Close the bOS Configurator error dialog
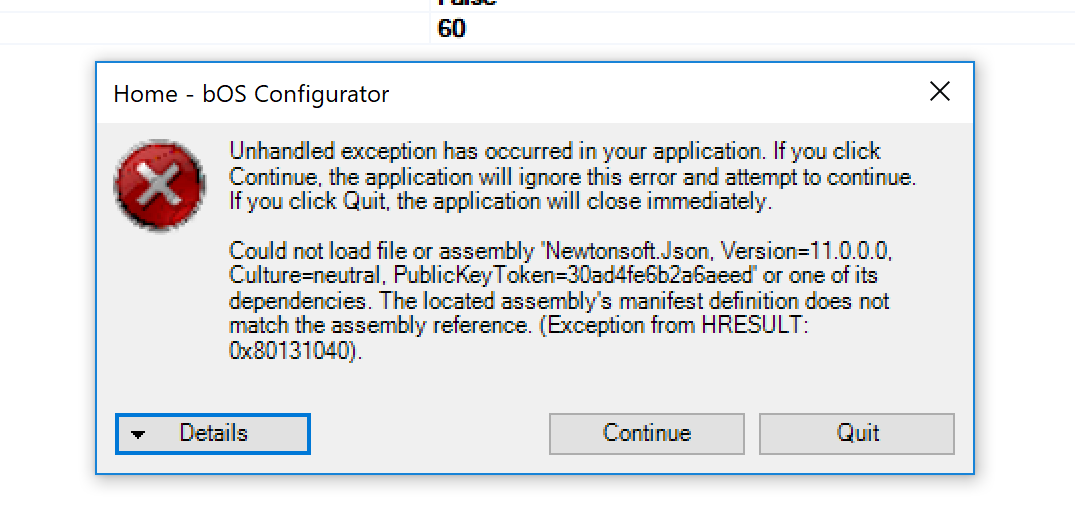Screen dimensions: 1075x519 939,92
